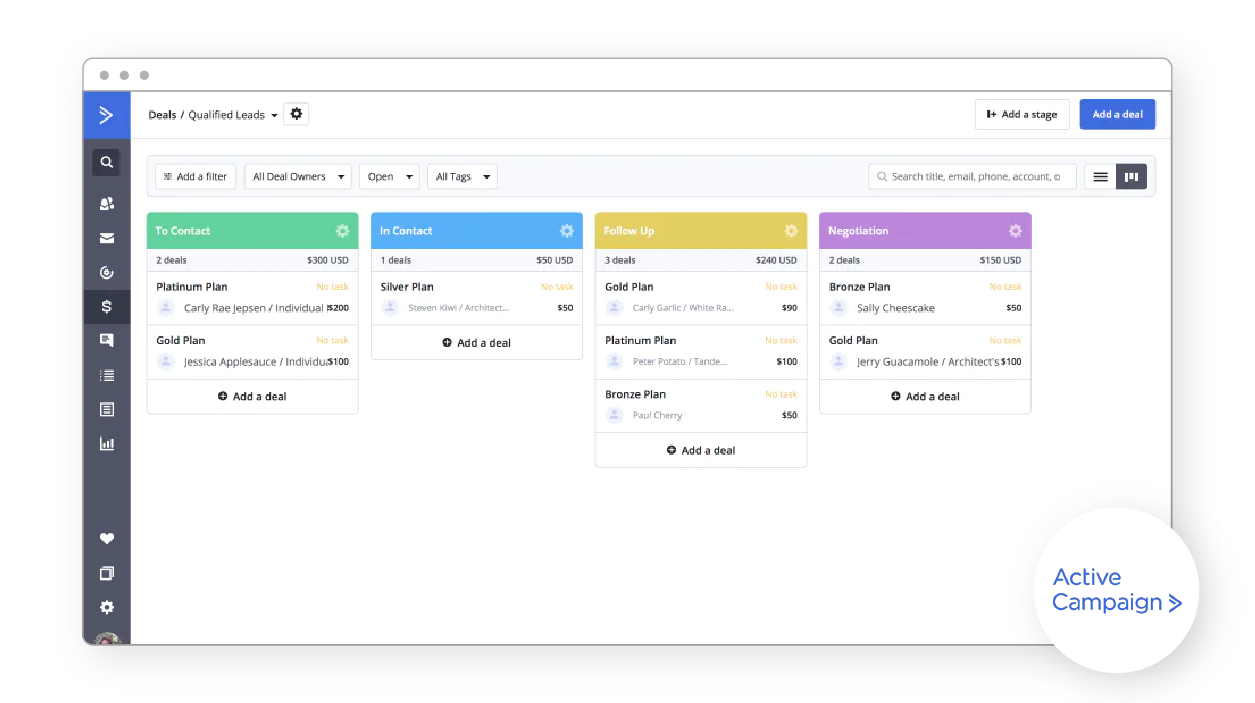Image resolution: width=1255 pixels, height=703 pixels.
Task: Switch to board (kanban) view
Action: (x=1131, y=177)
